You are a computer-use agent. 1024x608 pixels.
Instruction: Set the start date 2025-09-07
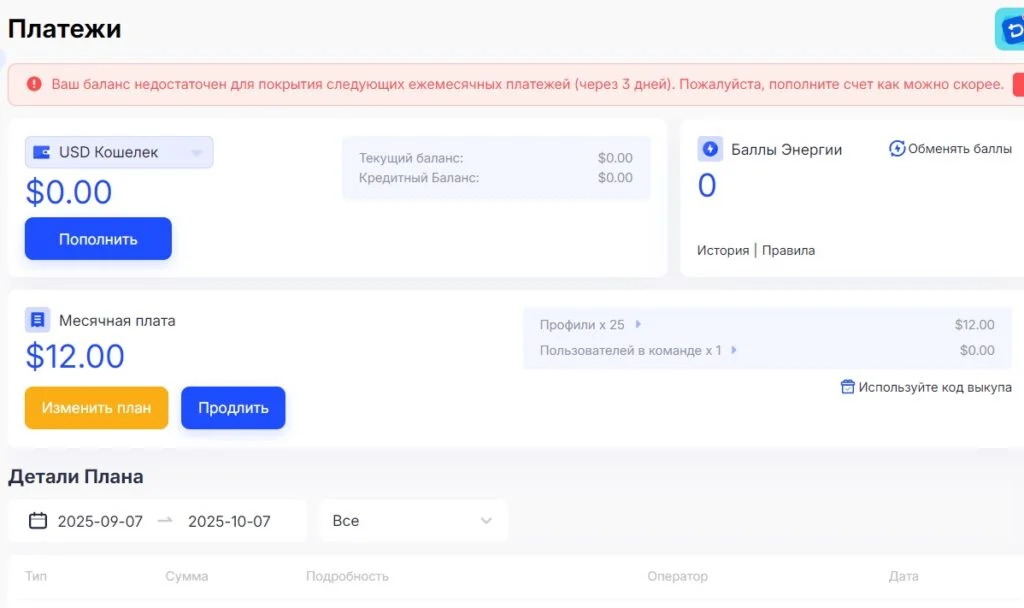click(100, 521)
